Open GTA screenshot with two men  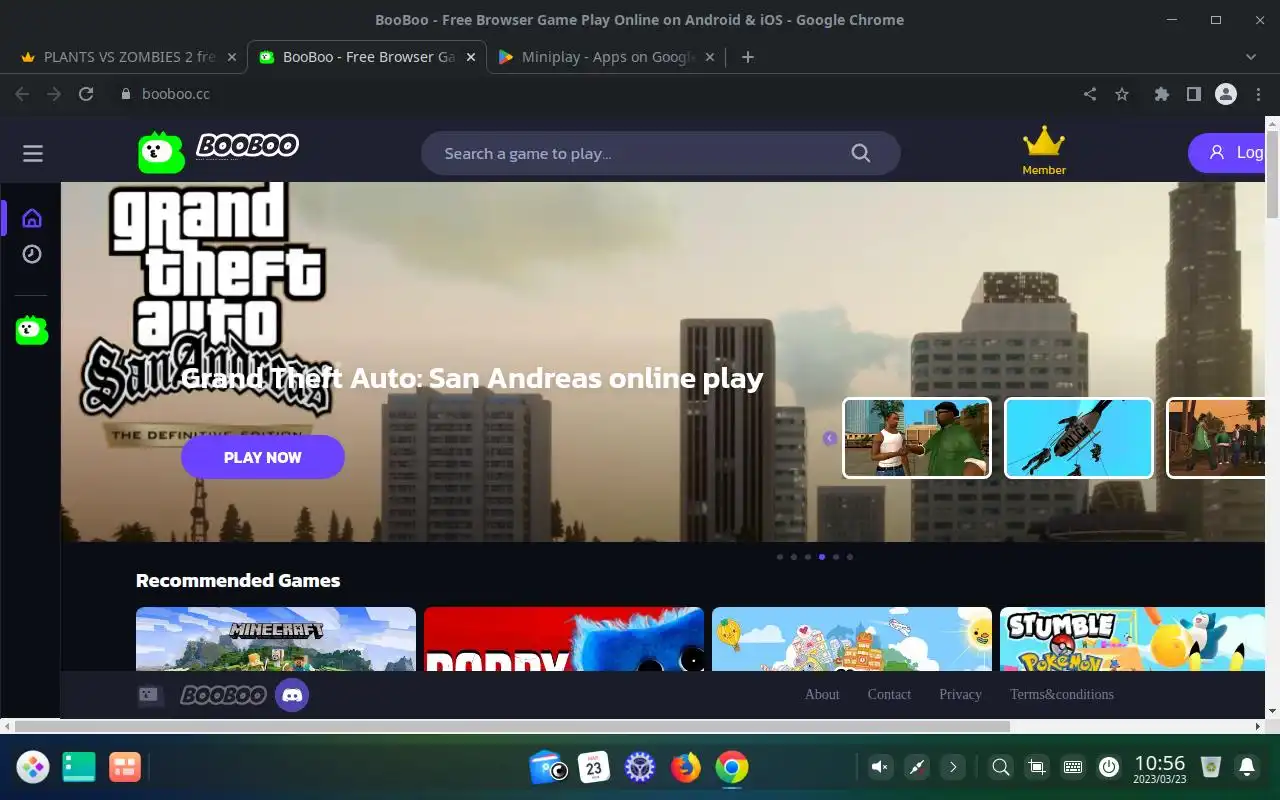pyautogui.click(x=917, y=438)
